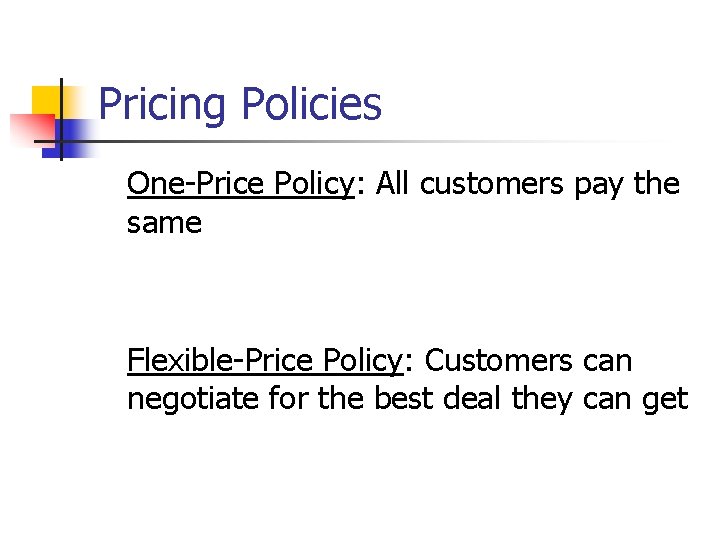Click the word same on second line

[164, 224]
